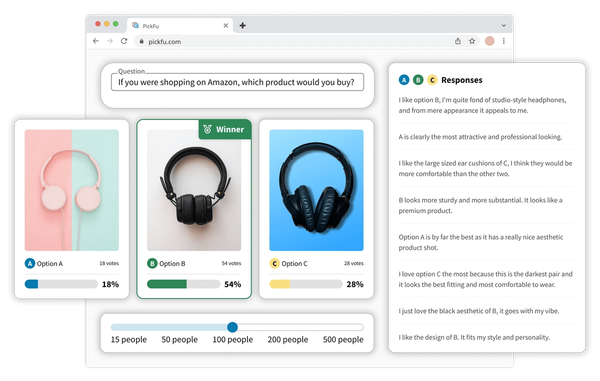Select the pink headphones Option A image
The height and width of the screenshot is (381, 600).
coord(72,190)
